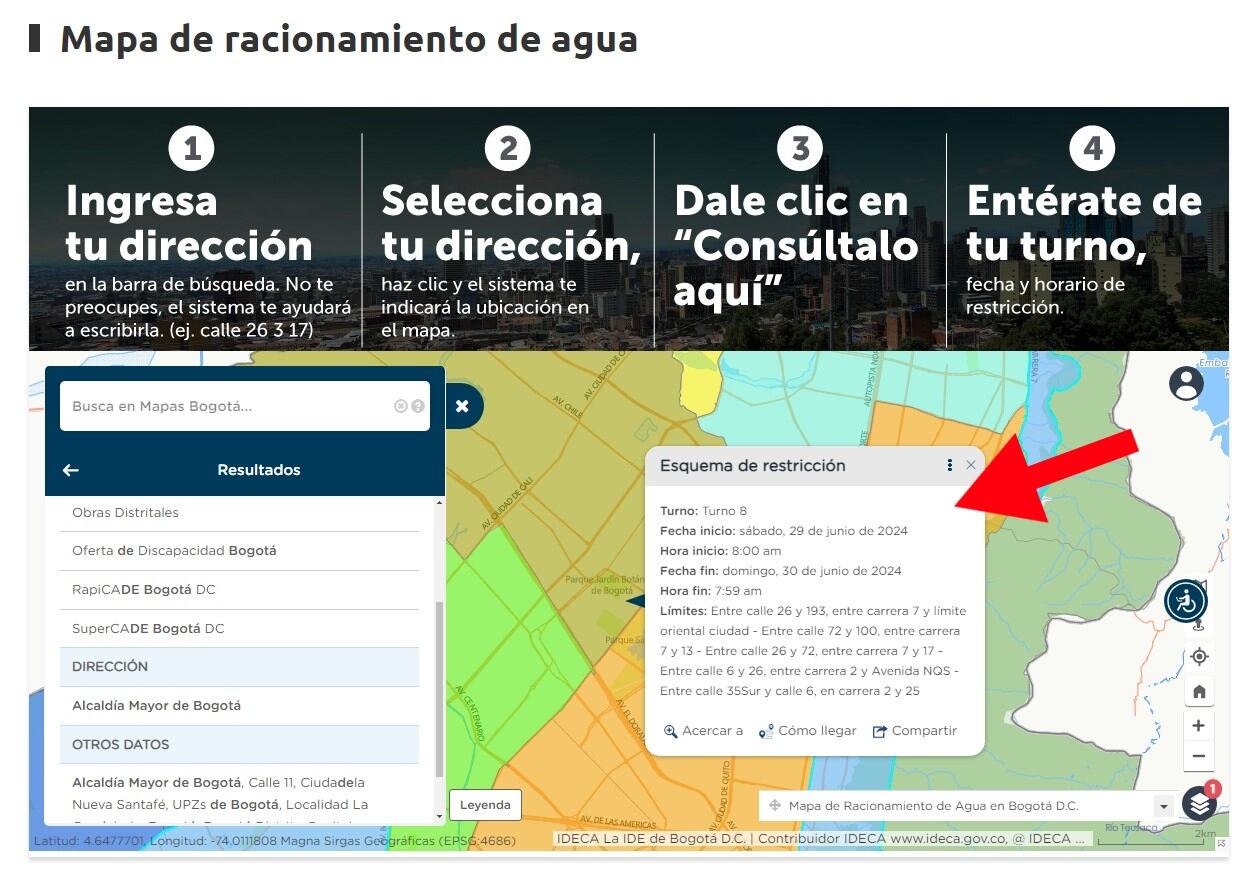Click Compartir in the popup

pyautogui.click(x=915, y=731)
